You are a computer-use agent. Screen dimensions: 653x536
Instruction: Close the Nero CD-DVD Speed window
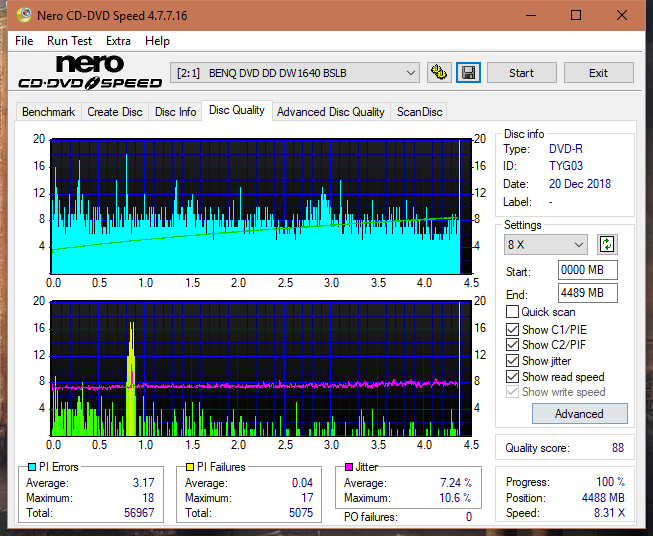(x=622, y=15)
